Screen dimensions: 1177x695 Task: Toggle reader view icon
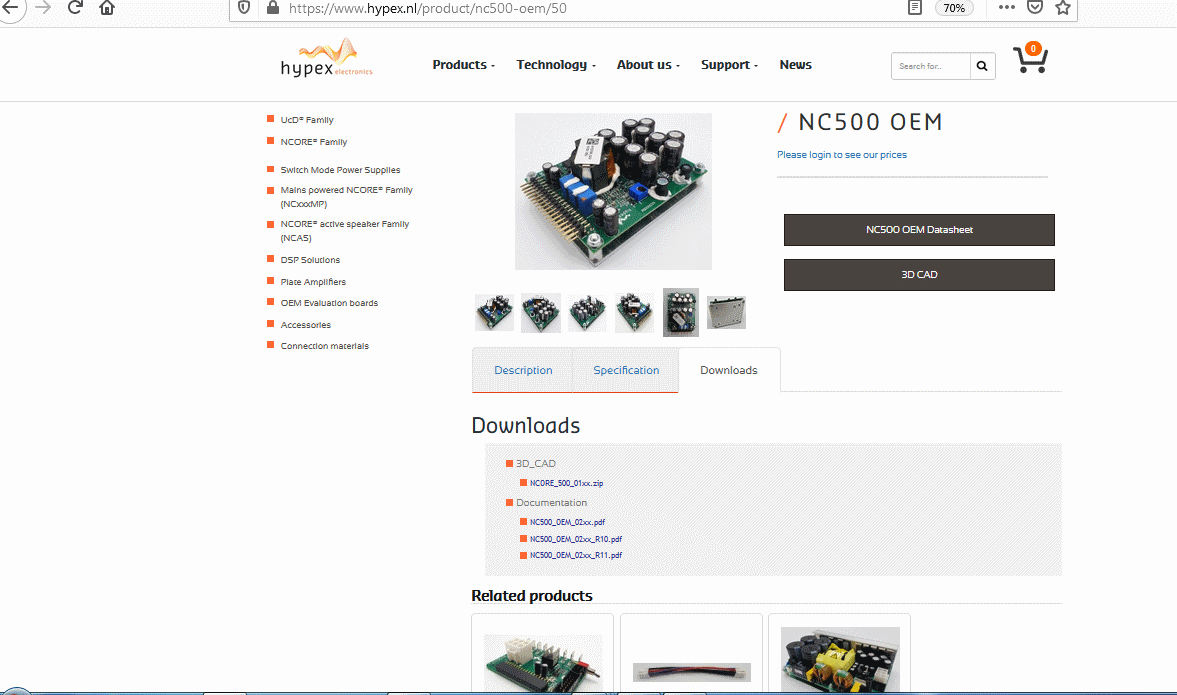click(x=914, y=8)
